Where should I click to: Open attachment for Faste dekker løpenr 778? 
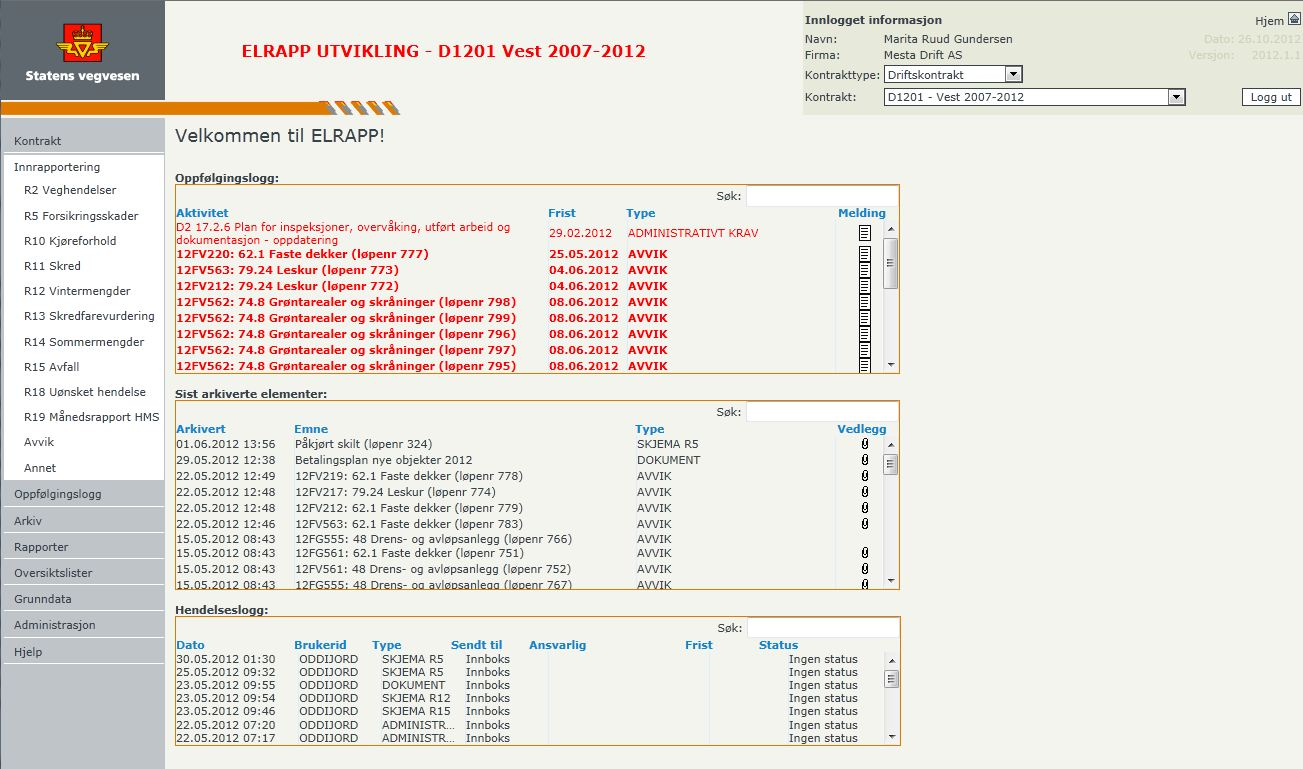point(865,476)
